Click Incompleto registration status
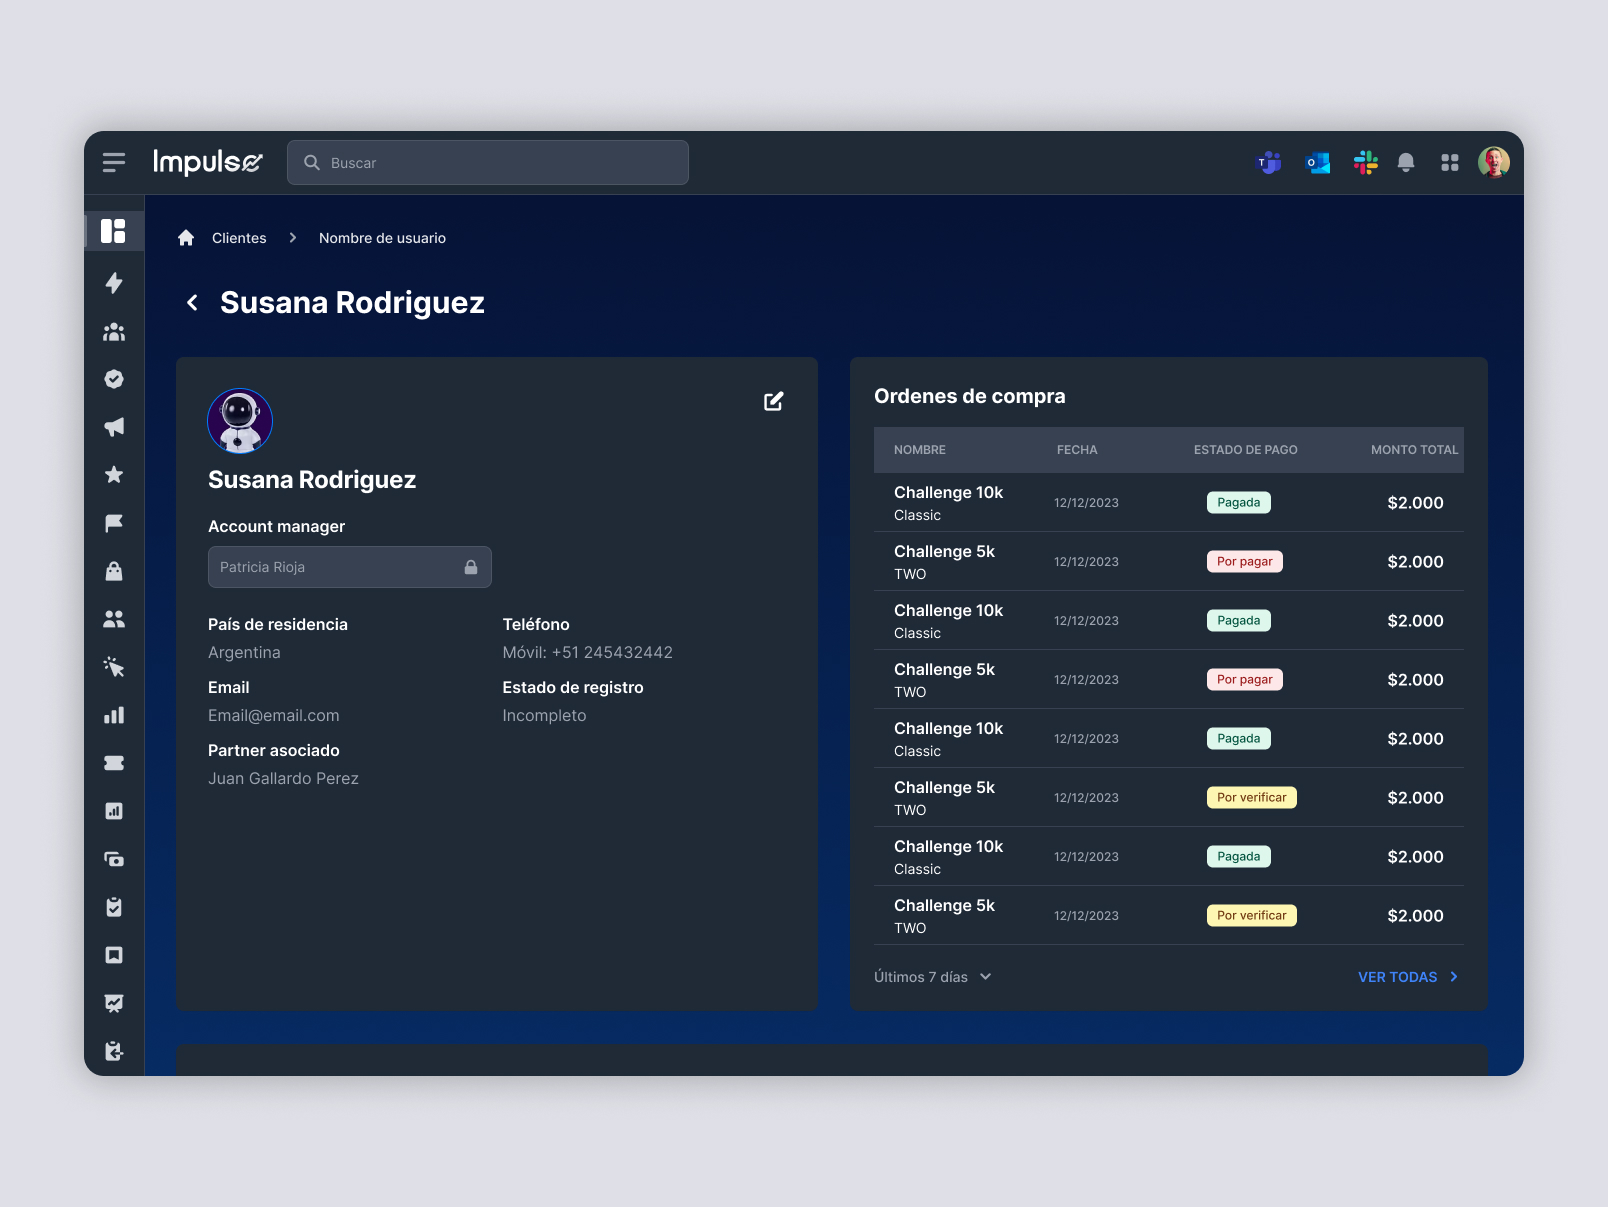Image resolution: width=1608 pixels, height=1207 pixels. click(544, 716)
